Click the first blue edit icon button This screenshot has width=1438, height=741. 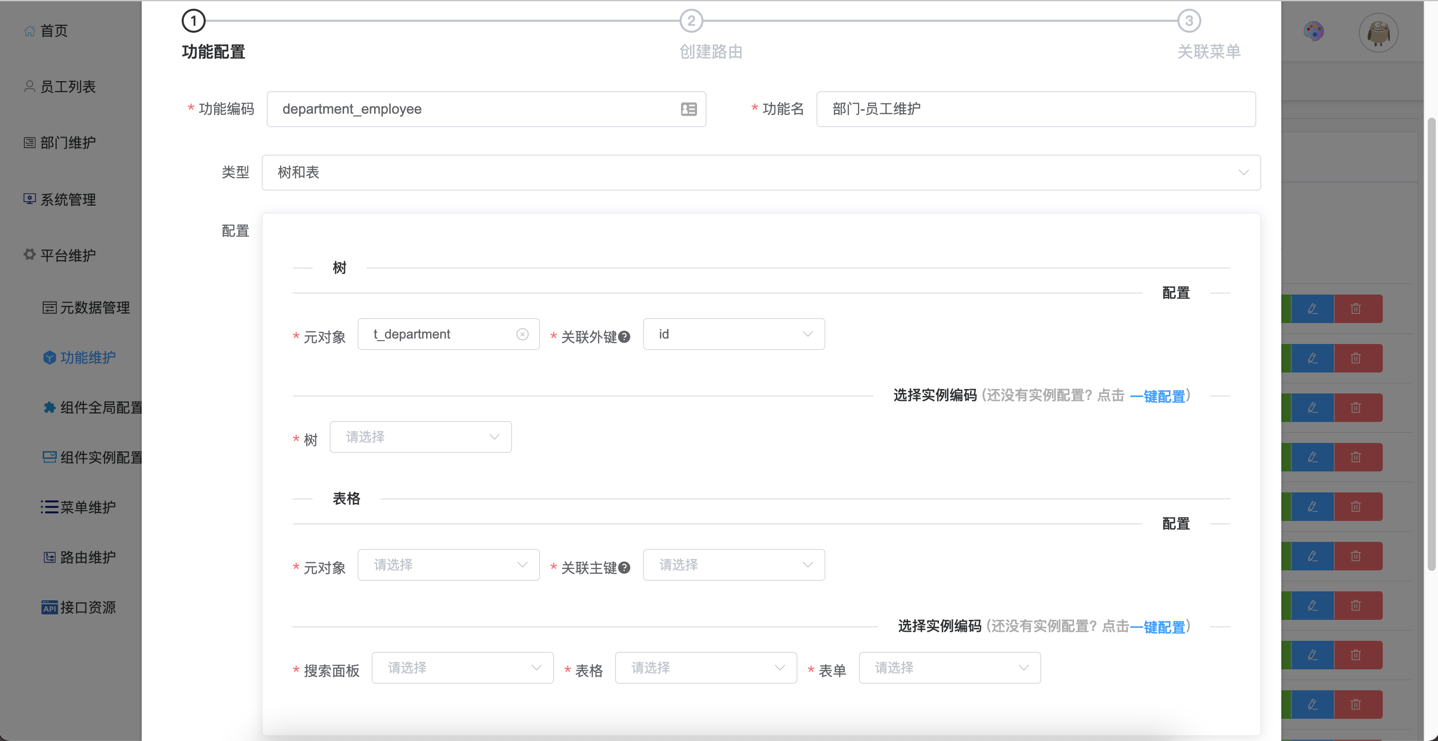(1312, 309)
